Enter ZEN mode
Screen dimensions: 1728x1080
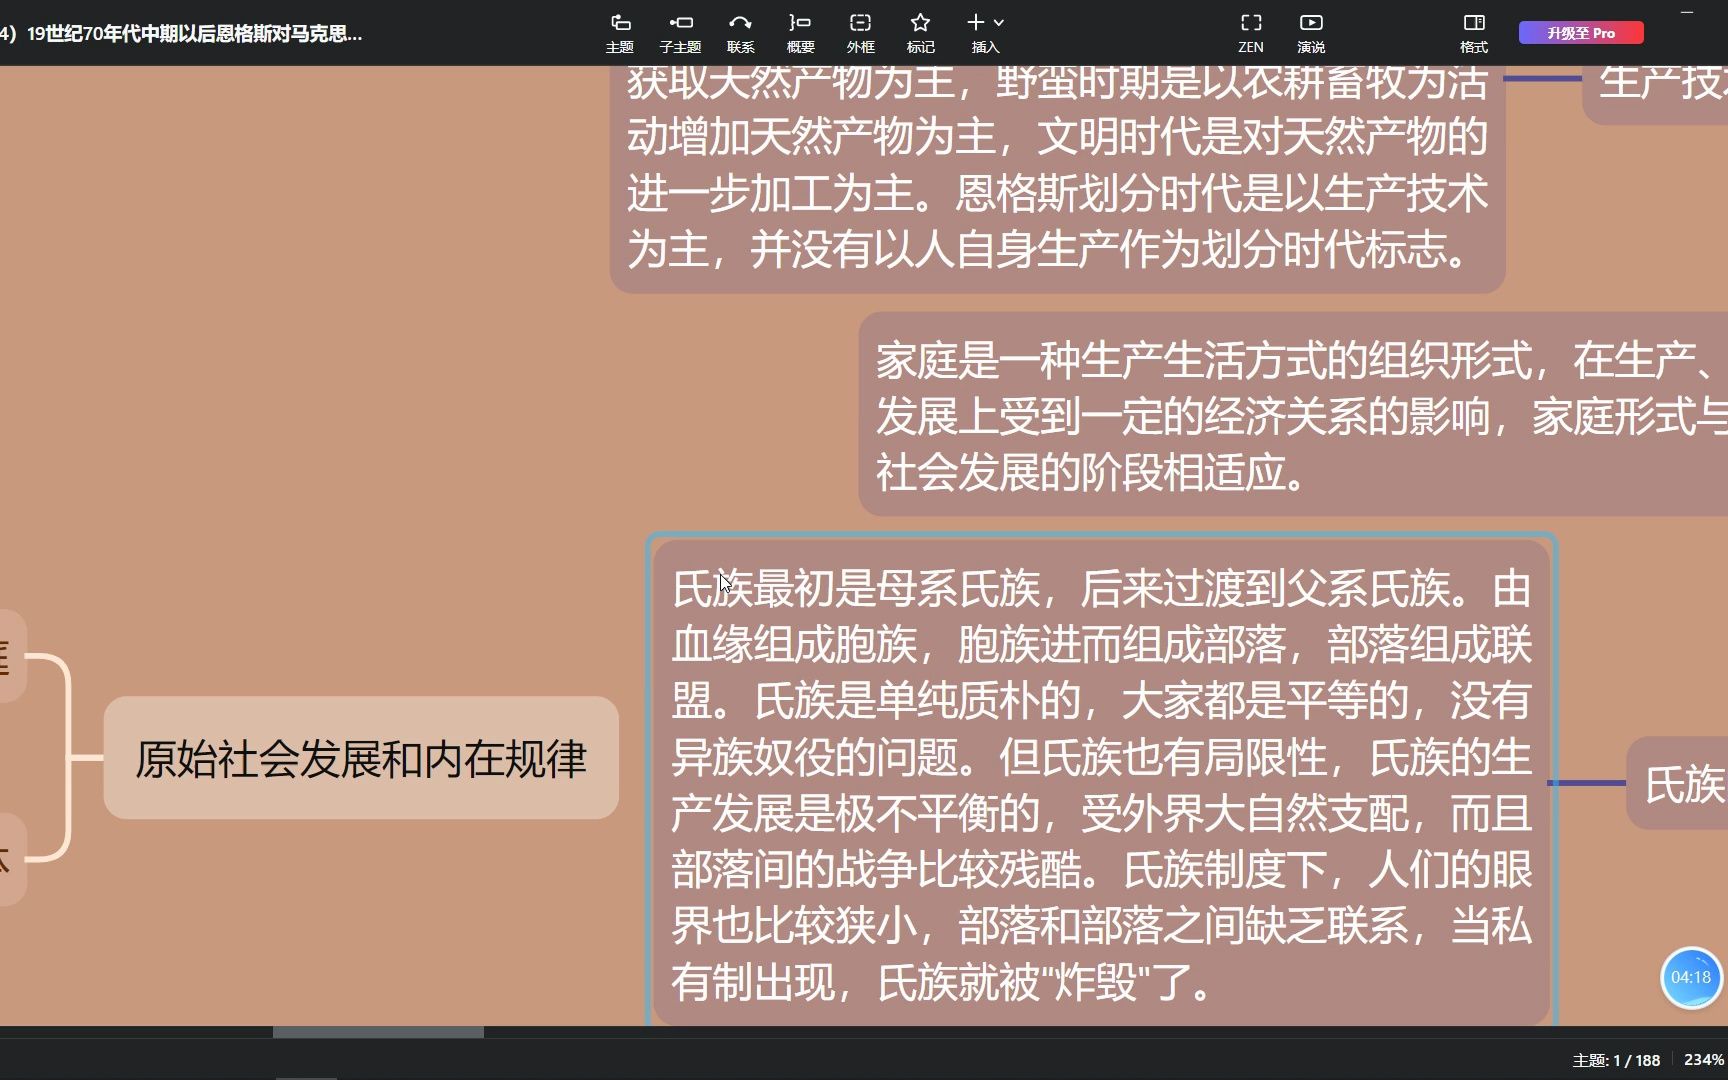pyautogui.click(x=1250, y=33)
